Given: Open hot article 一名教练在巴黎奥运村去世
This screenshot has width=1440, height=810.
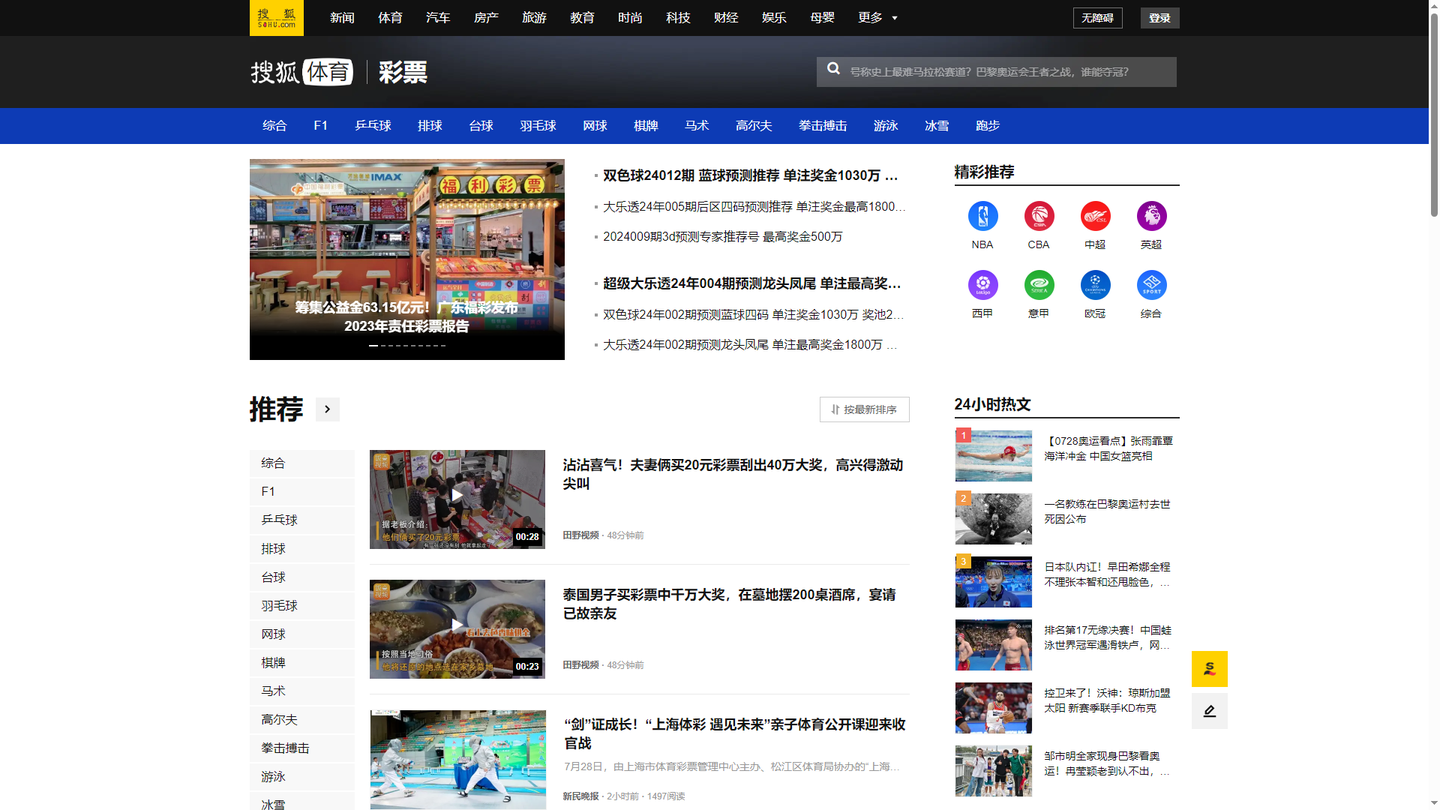Looking at the screenshot, I should tap(1107, 512).
